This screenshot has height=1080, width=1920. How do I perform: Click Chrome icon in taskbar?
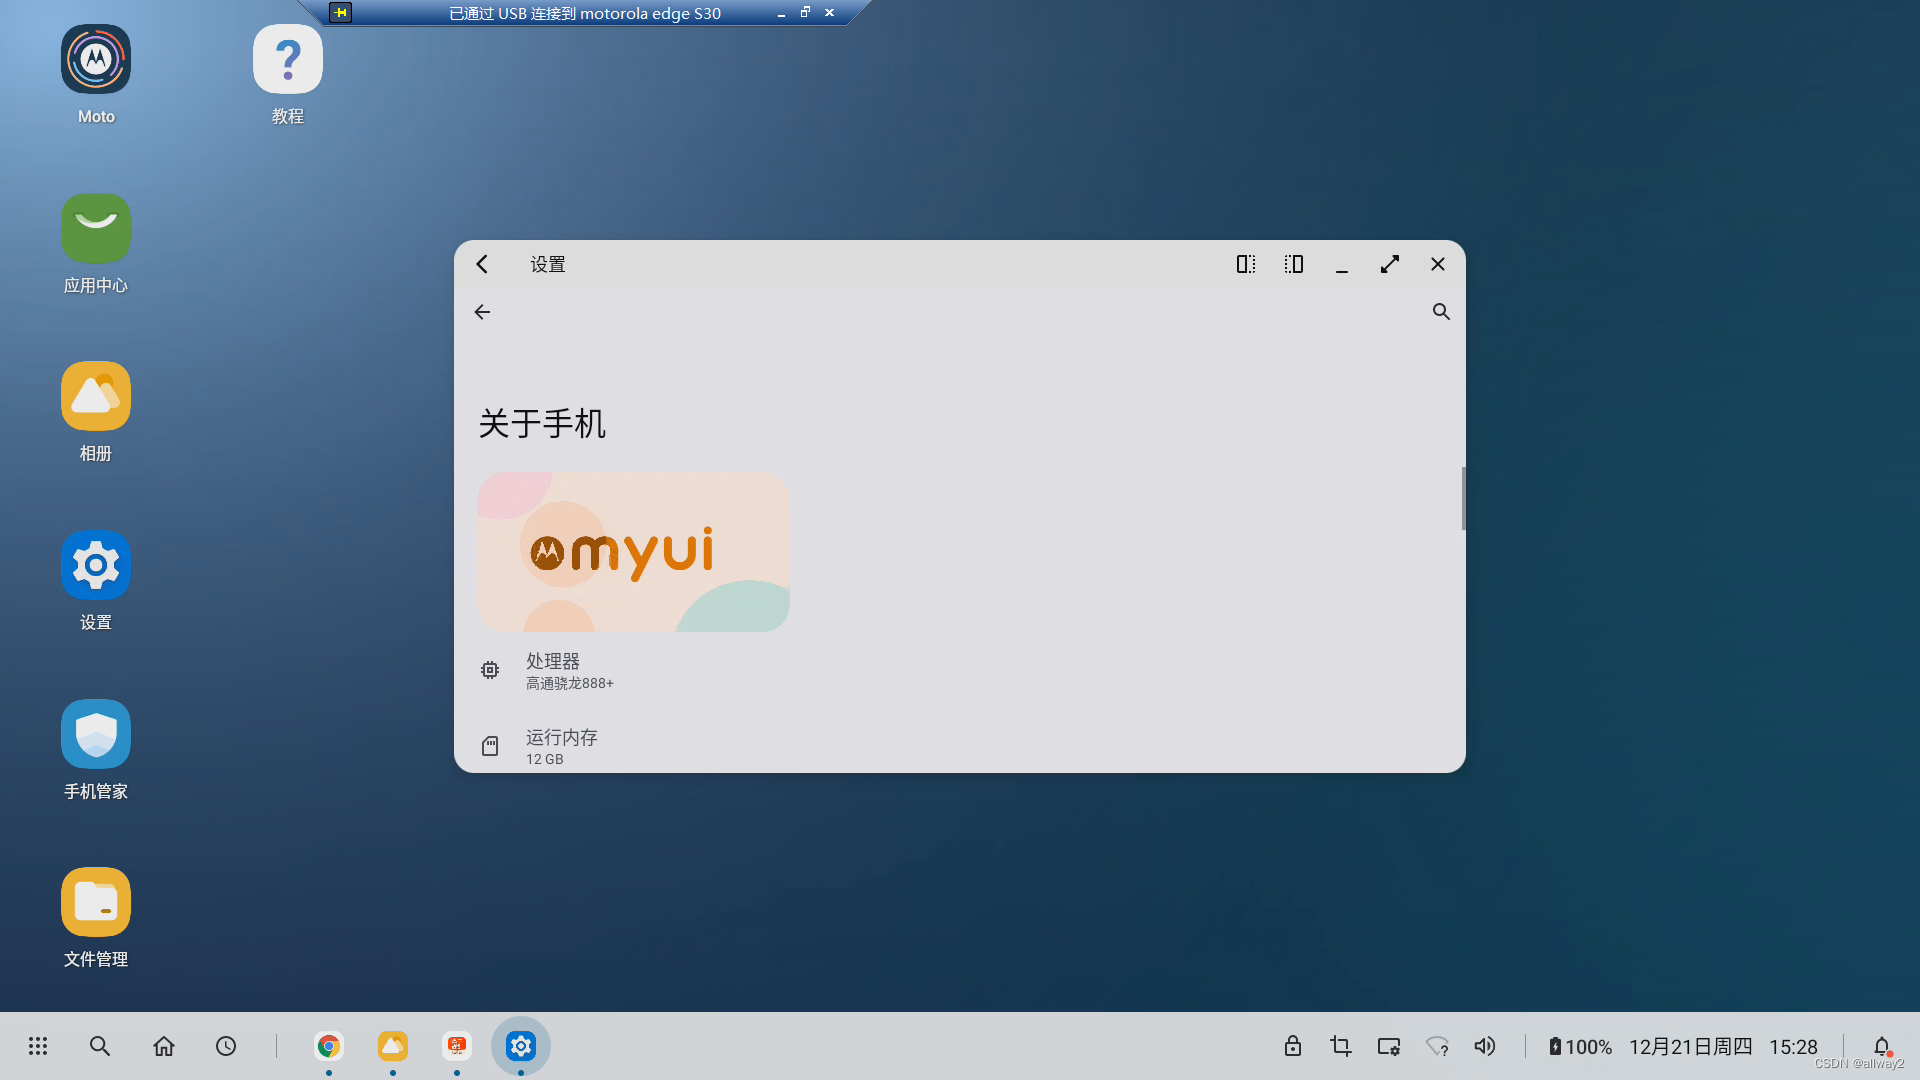tap(328, 1046)
